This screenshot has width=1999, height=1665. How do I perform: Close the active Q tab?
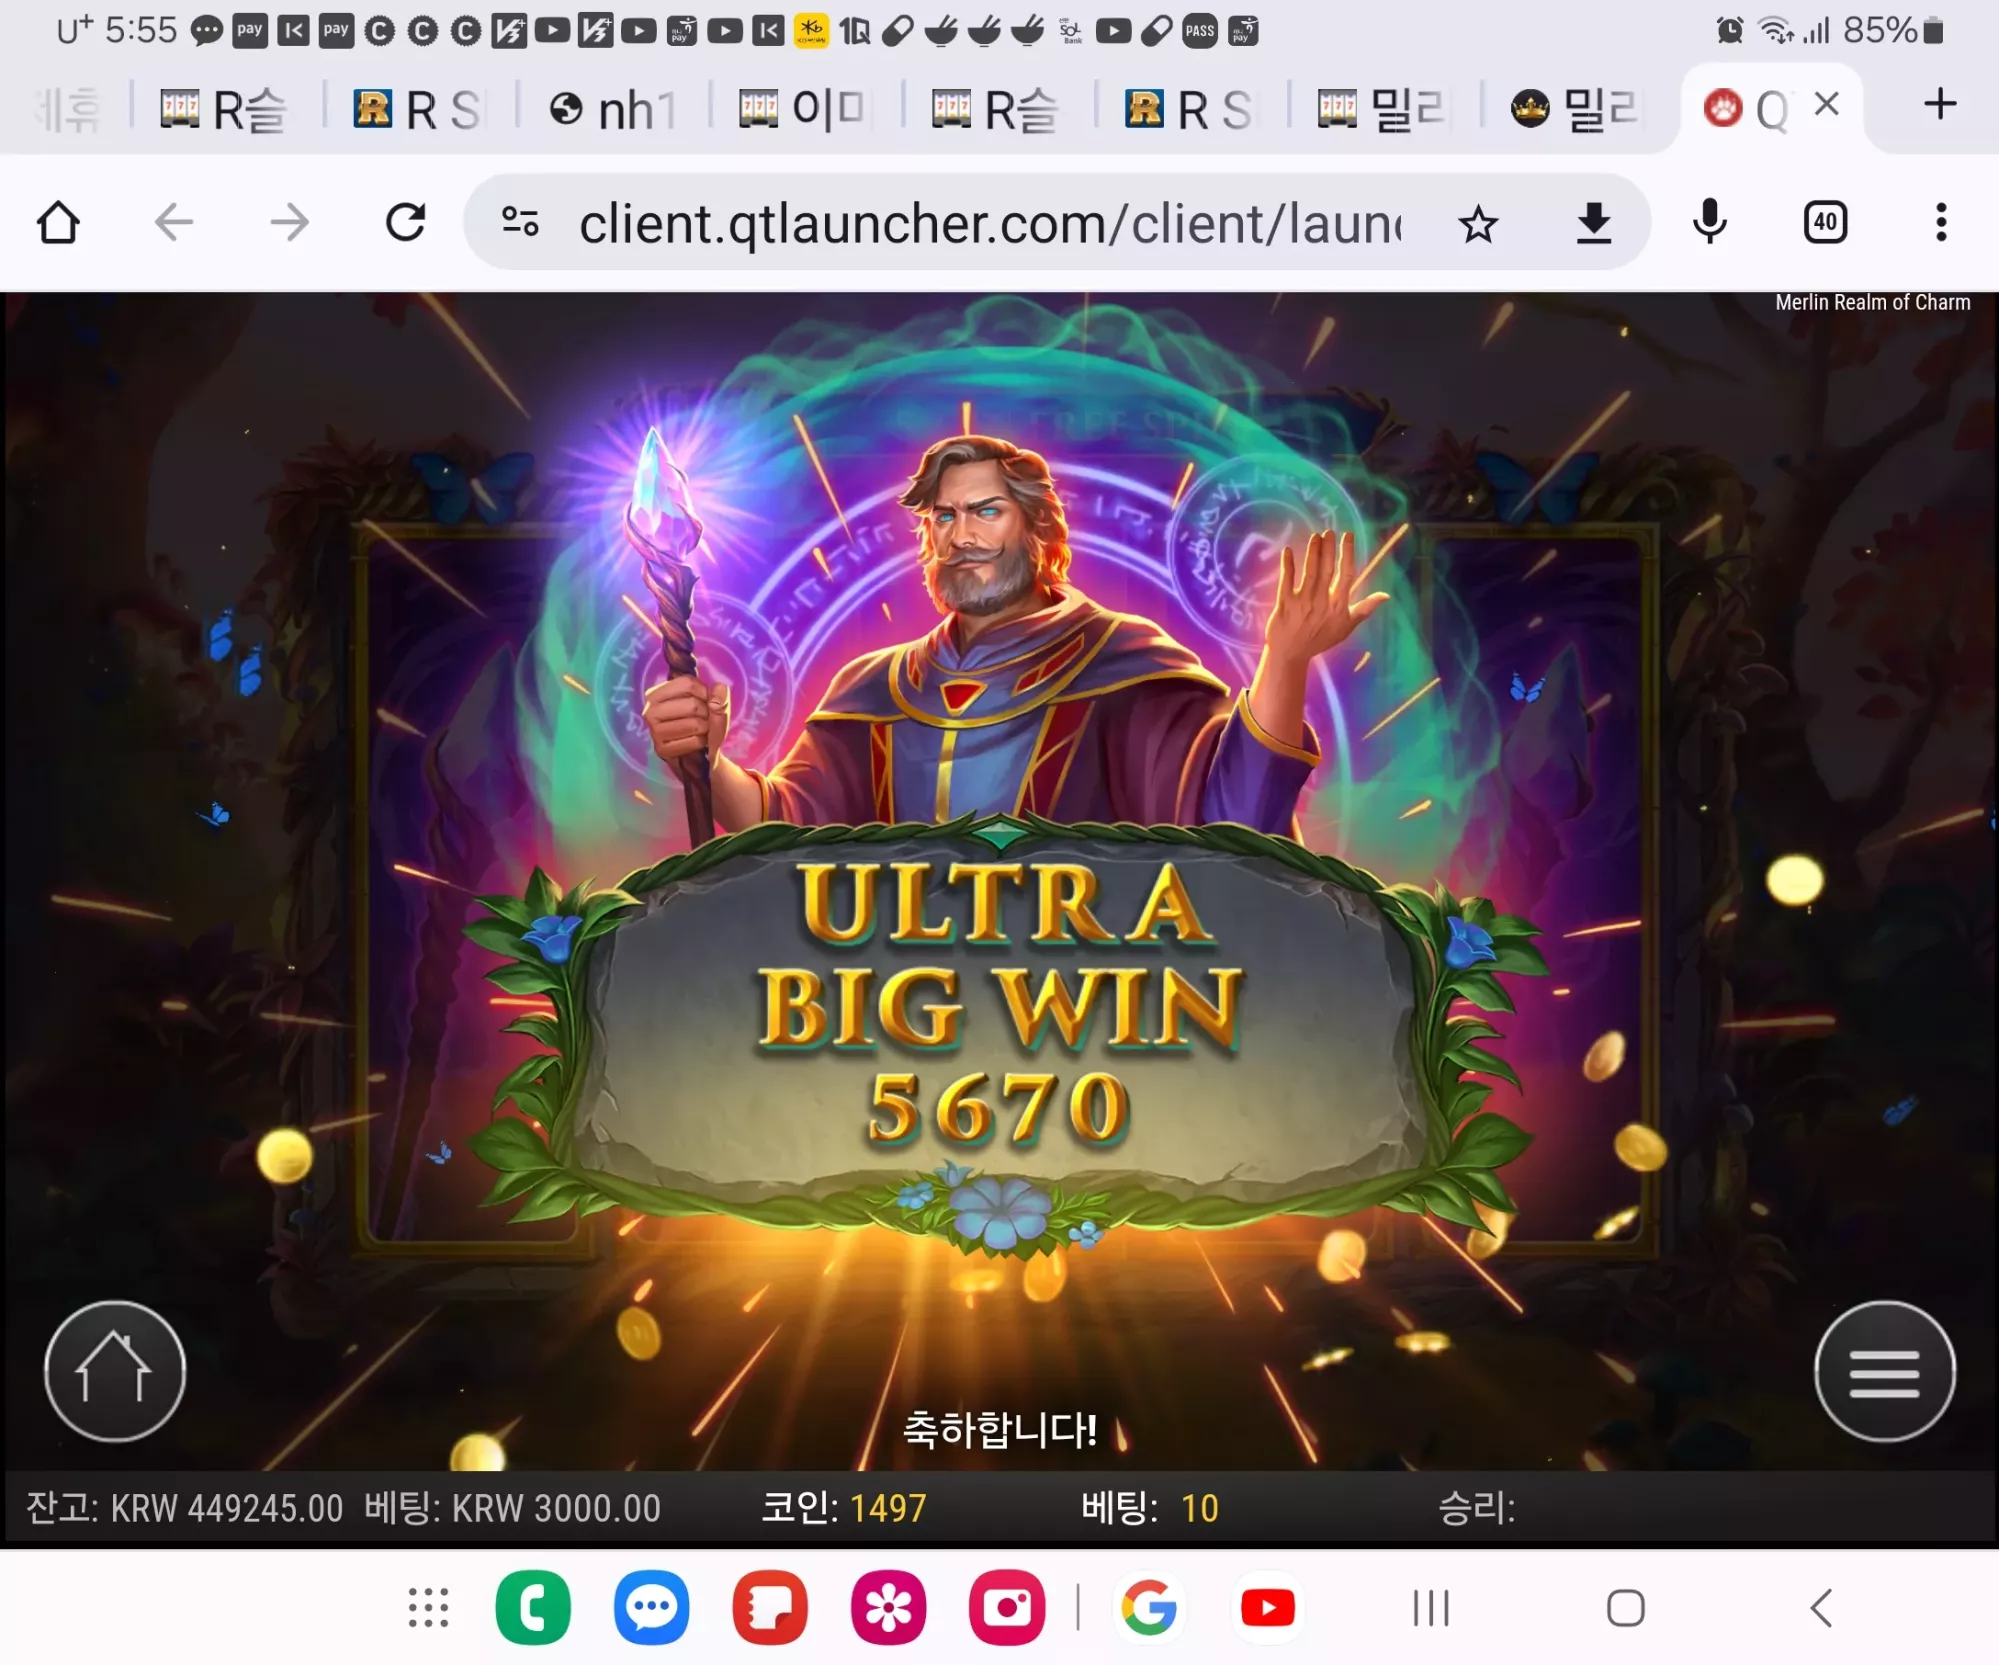coord(1827,104)
